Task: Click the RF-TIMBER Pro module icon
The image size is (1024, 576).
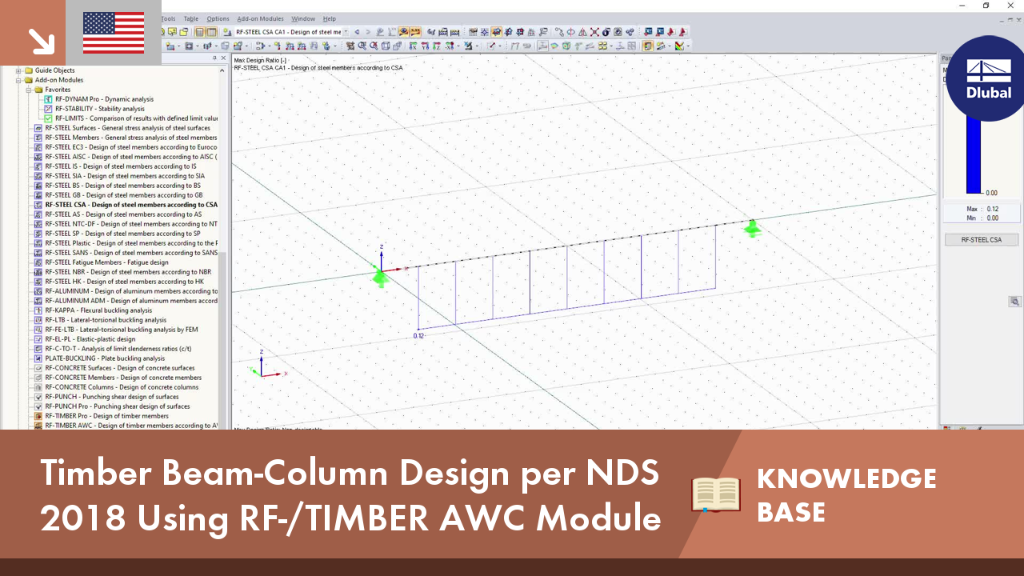Action: click(38, 416)
